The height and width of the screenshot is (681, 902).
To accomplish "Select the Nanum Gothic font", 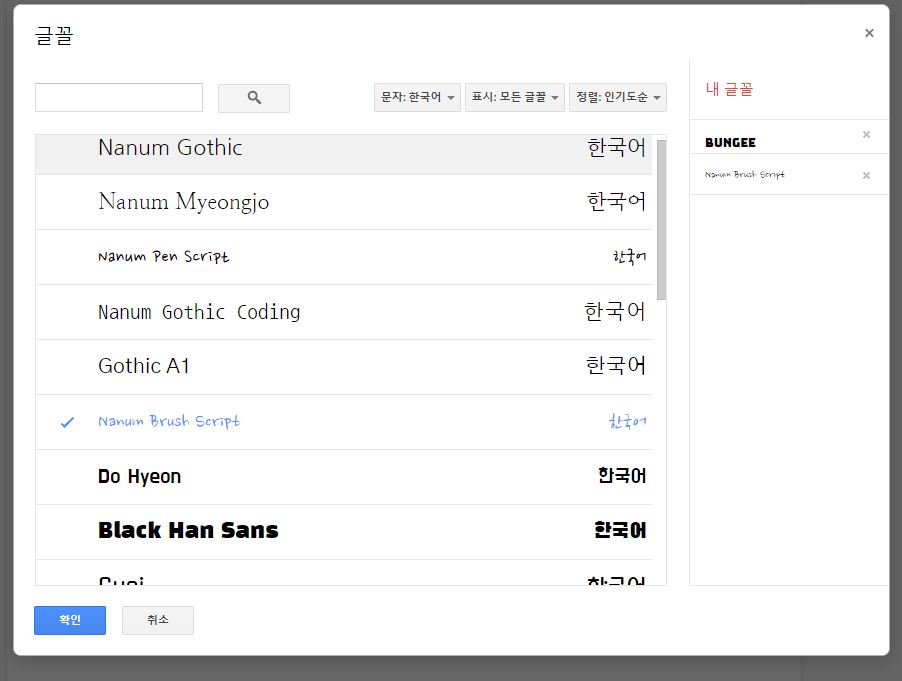I will tap(343, 154).
